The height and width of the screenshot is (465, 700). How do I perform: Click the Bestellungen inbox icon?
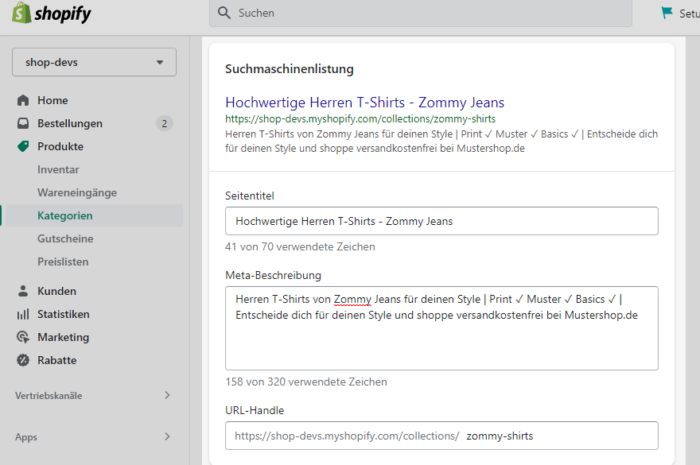coord(23,123)
